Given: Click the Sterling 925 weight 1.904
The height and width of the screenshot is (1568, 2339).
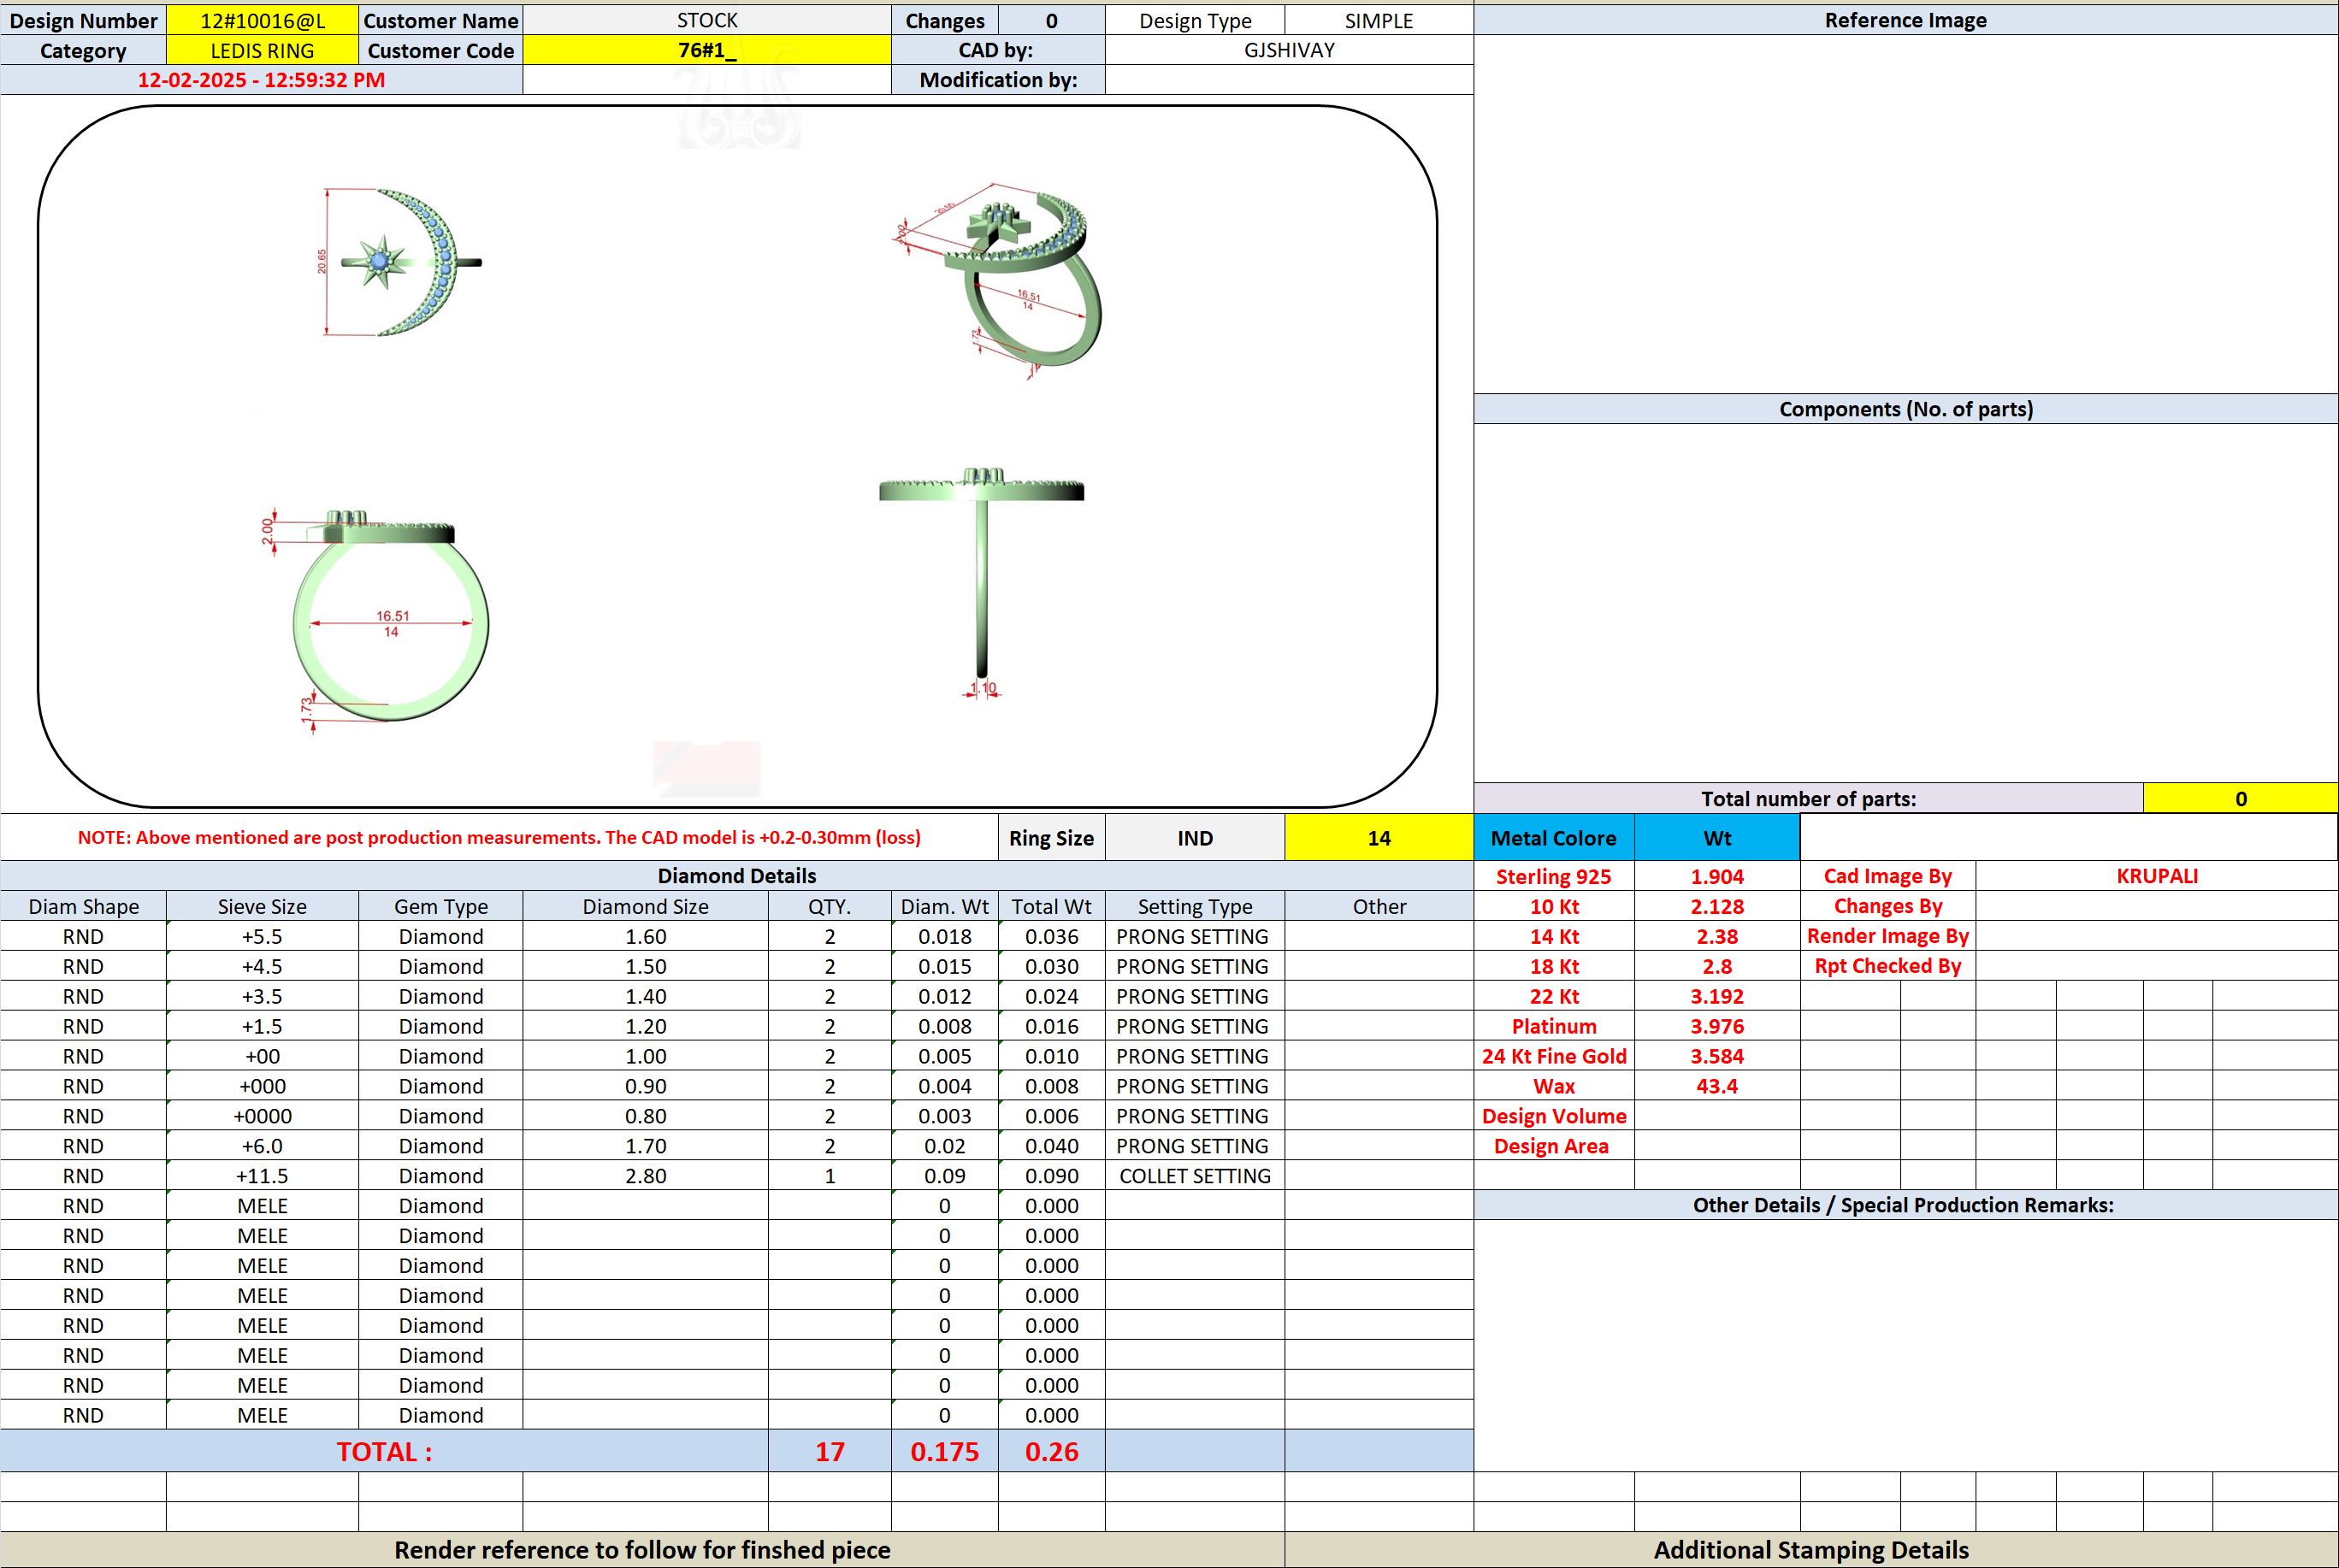Looking at the screenshot, I should click(x=1717, y=876).
